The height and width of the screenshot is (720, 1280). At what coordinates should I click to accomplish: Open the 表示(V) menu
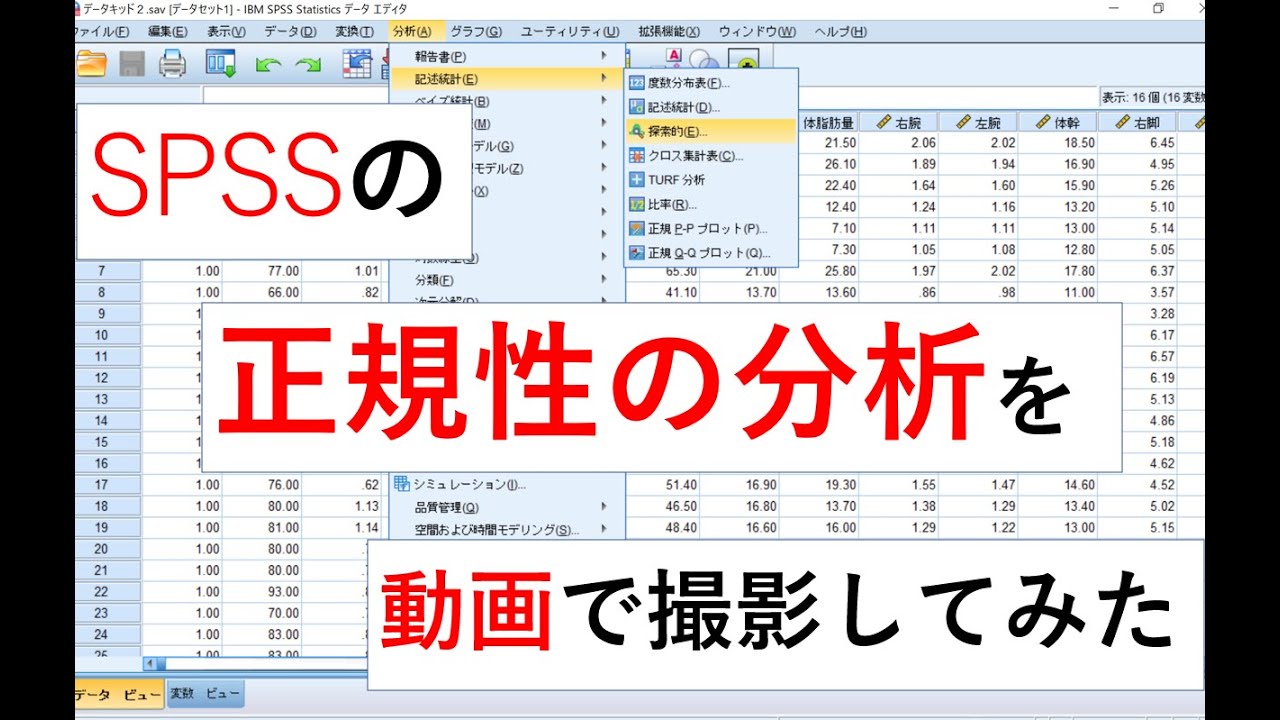click(x=226, y=32)
